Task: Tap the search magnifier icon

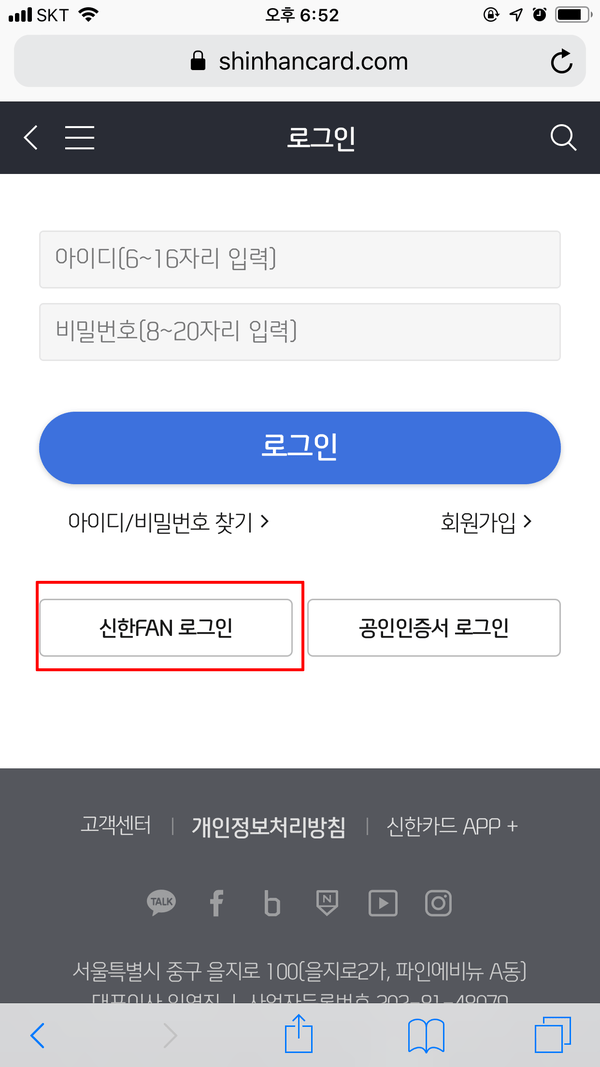Action: (x=563, y=138)
